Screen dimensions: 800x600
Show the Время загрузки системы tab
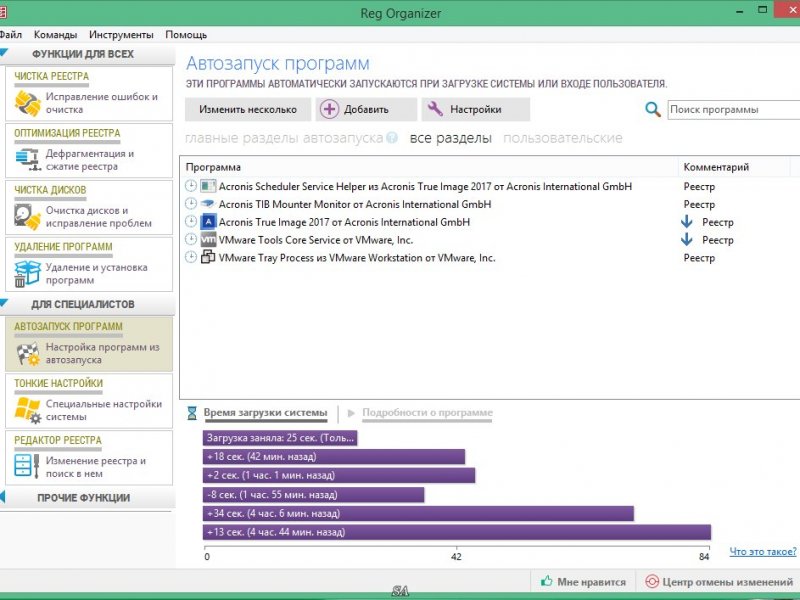pyautogui.click(x=265, y=413)
